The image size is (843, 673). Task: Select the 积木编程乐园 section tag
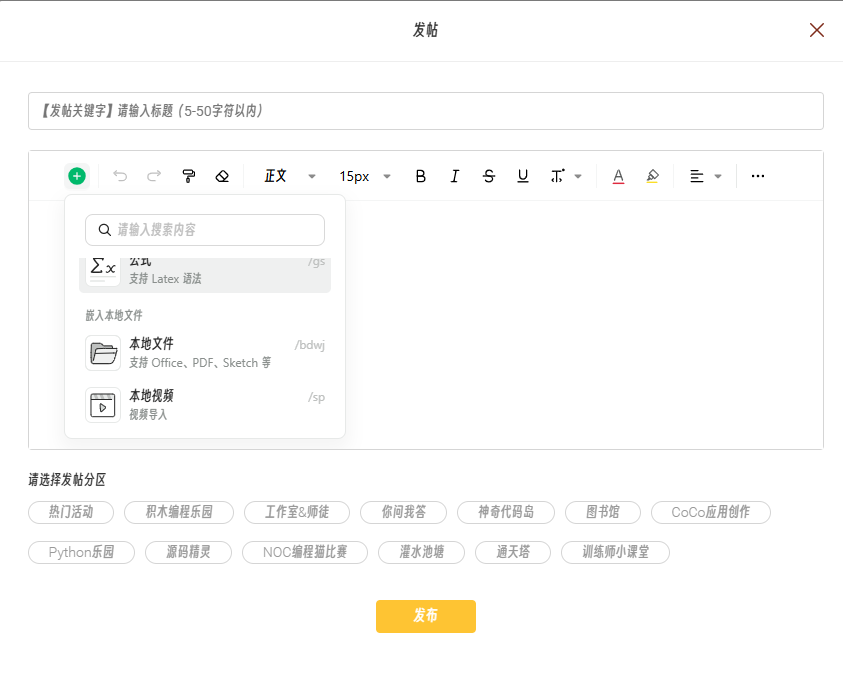[179, 512]
